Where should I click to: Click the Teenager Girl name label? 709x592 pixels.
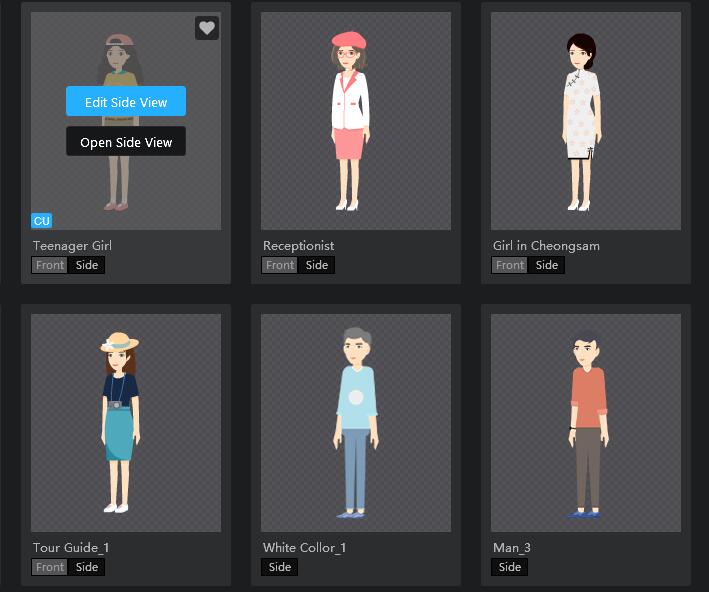72,246
